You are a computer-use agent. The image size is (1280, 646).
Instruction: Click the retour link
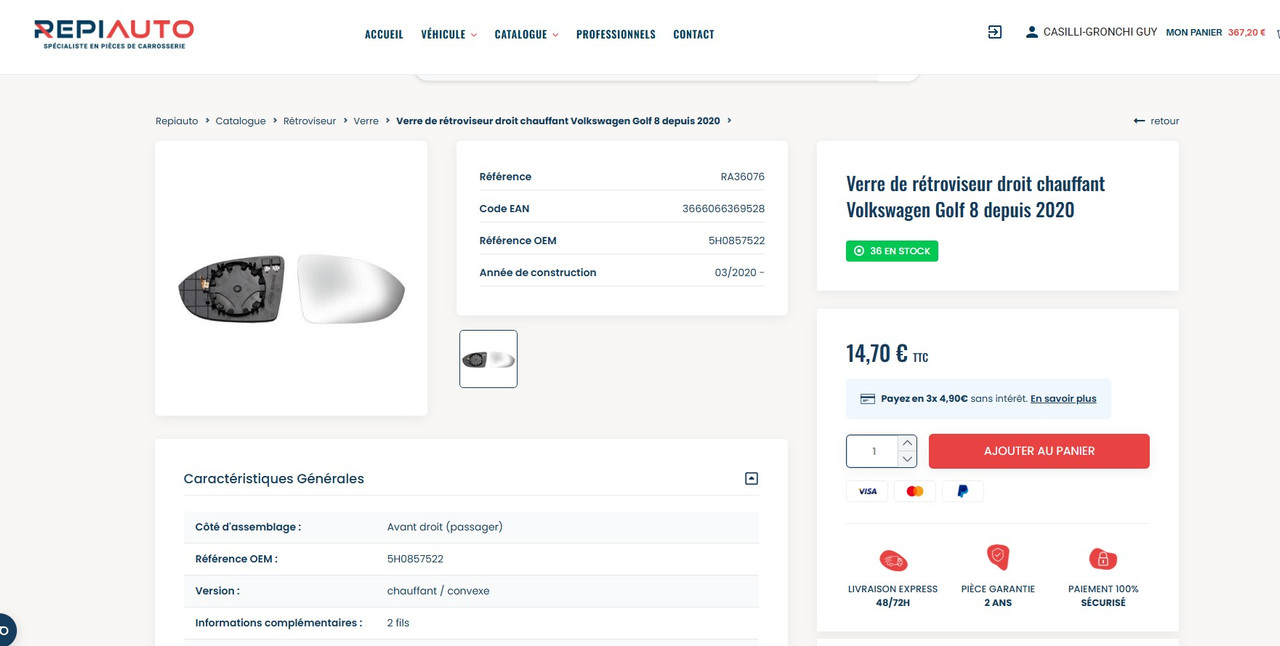point(1165,121)
